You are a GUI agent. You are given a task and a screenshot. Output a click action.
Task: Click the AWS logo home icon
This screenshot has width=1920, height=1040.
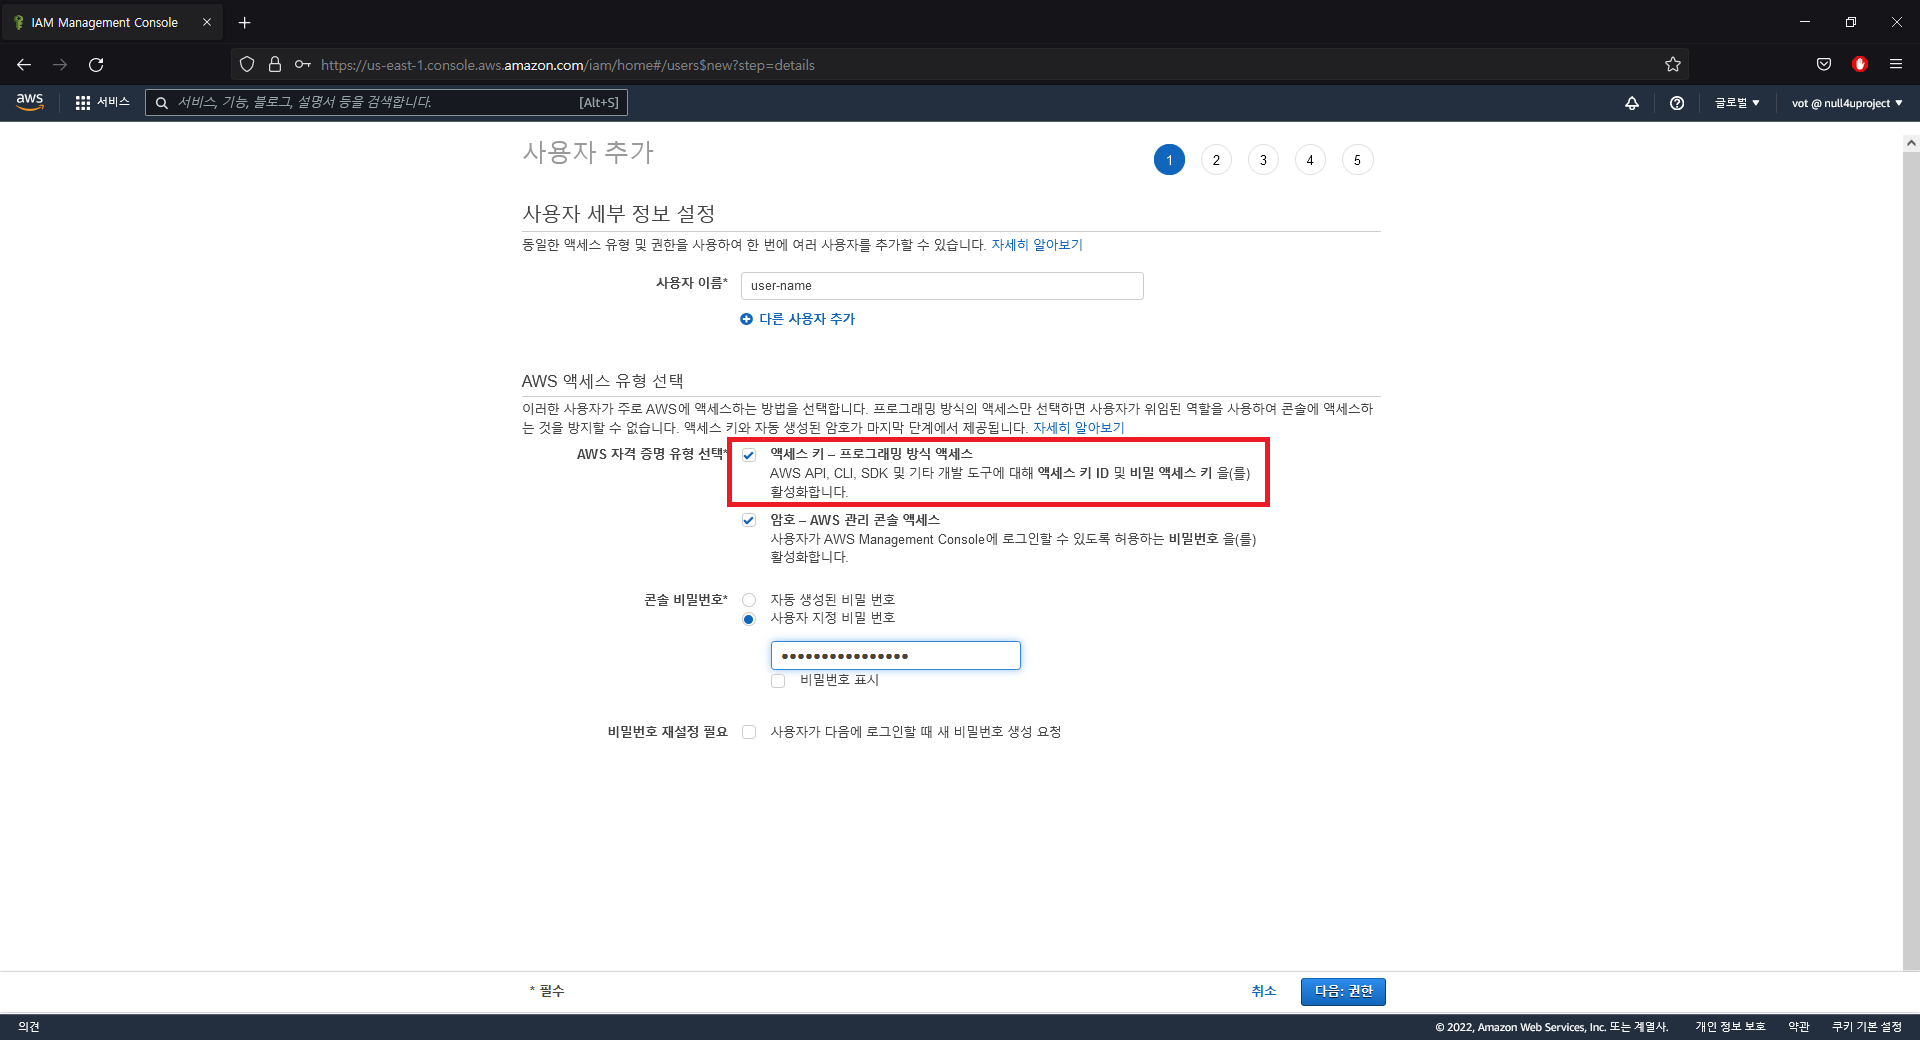[x=30, y=102]
